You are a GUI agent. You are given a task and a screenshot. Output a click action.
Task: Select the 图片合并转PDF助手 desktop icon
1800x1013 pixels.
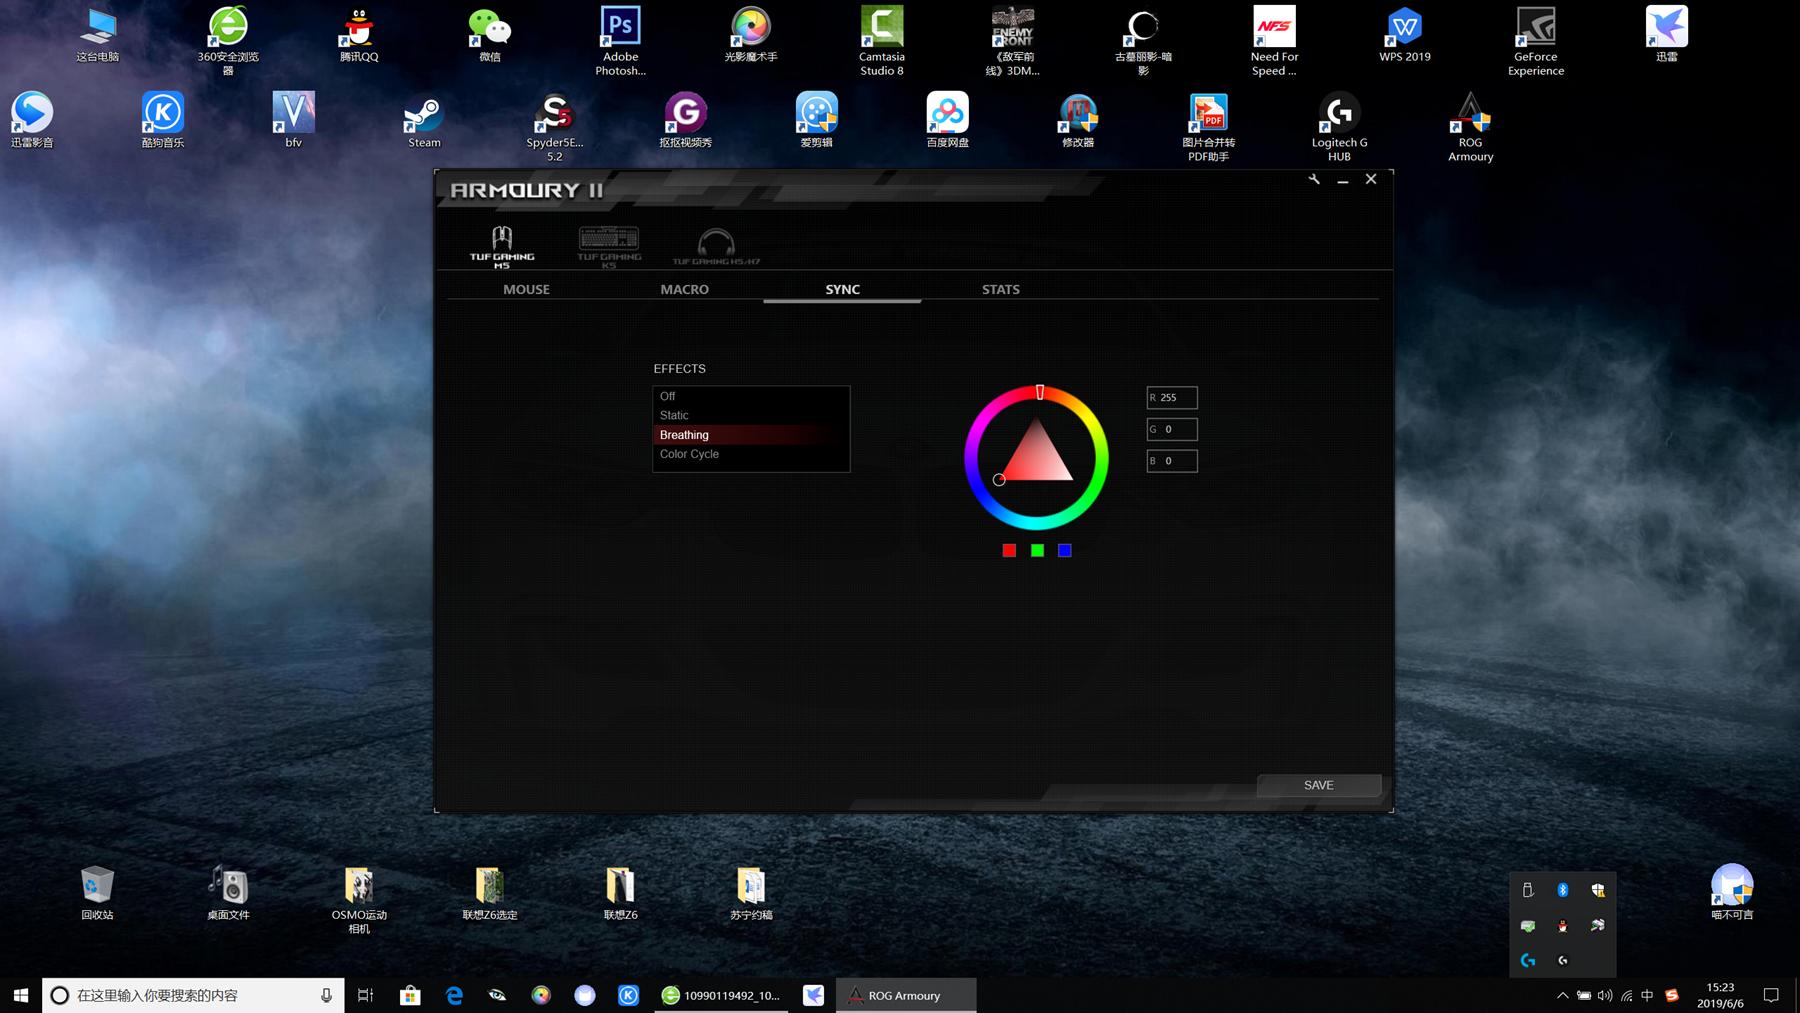point(1208,127)
